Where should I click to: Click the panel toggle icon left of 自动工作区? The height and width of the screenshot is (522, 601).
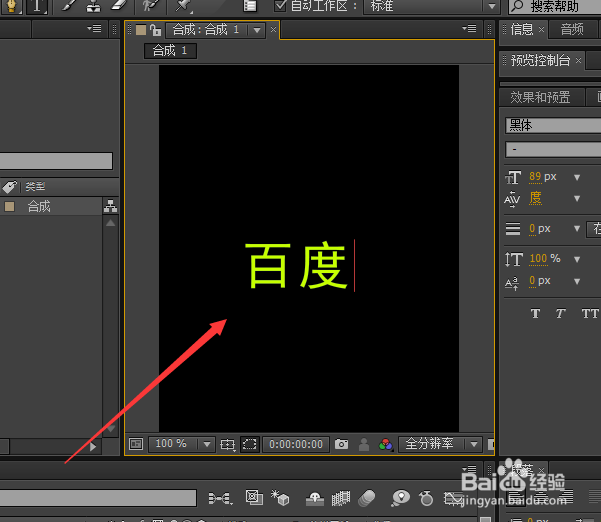250,6
